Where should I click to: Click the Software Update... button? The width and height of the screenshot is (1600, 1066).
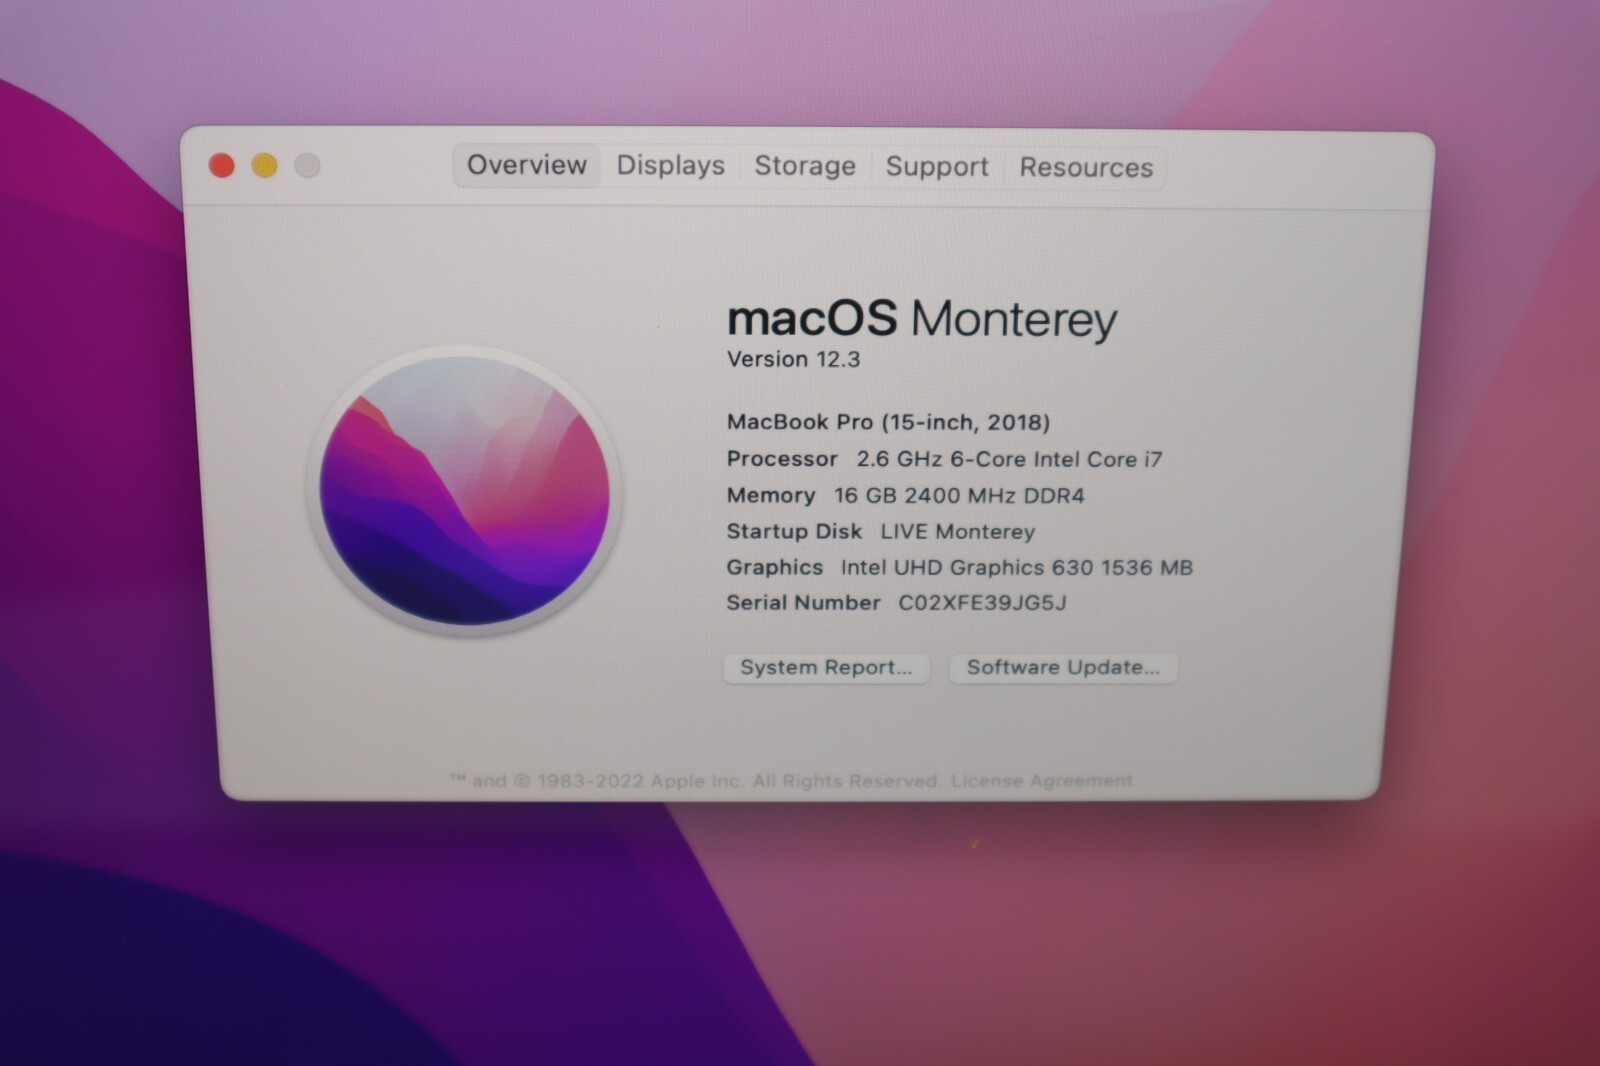pyautogui.click(x=1063, y=668)
